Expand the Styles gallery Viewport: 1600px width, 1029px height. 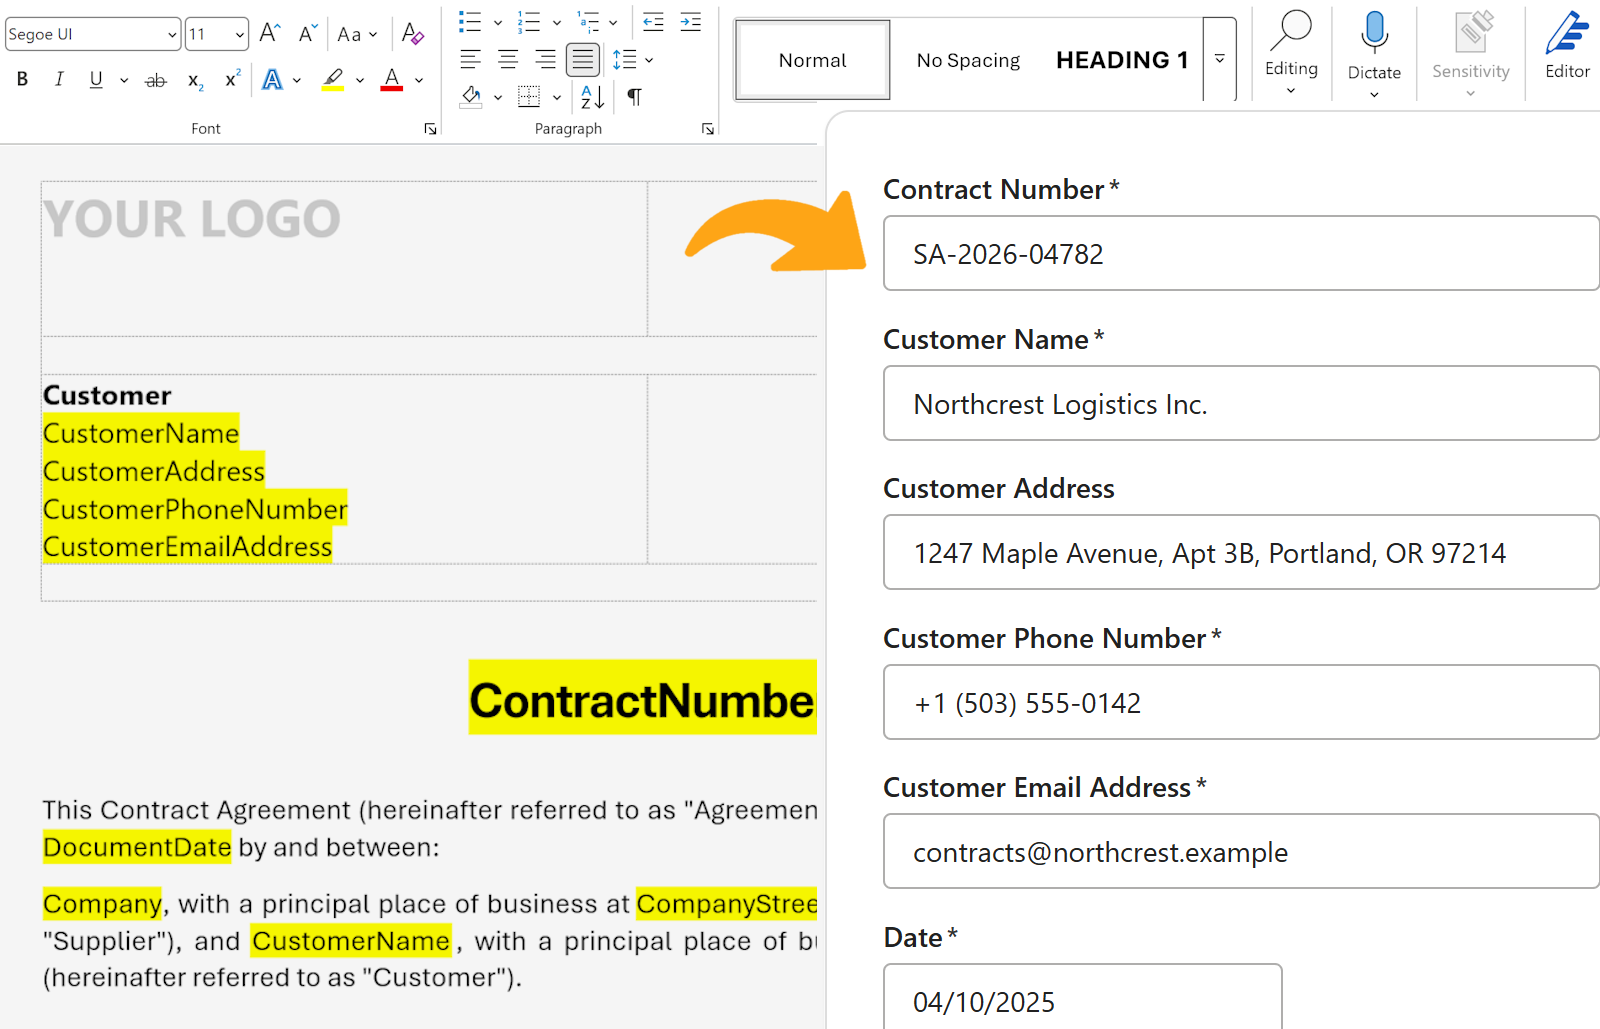click(1220, 60)
